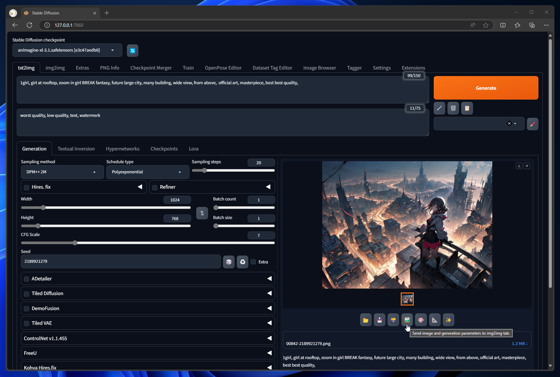Screen dimensions: 560x377
Task: Send image to extras triangle ruler icon
Action: (x=434, y=320)
